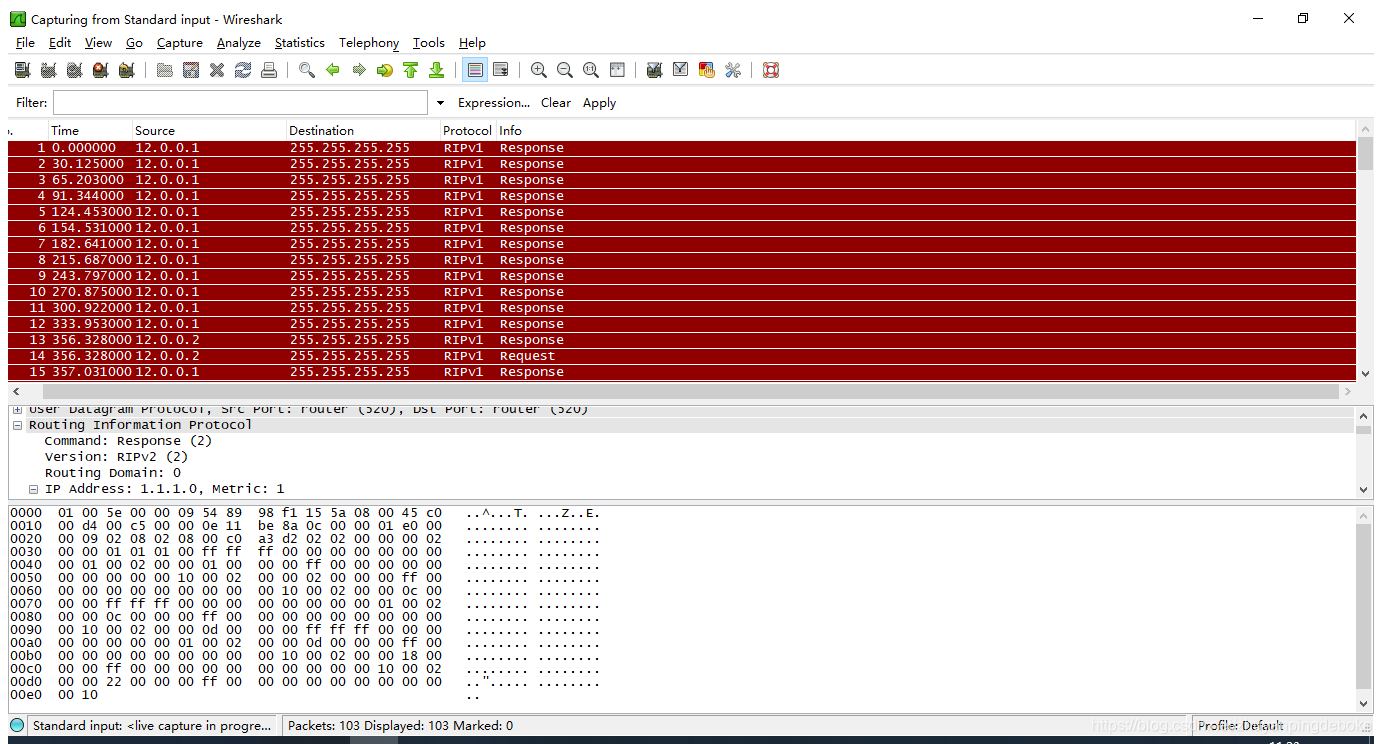
Task: Apply the display filter
Action: (600, 103)
